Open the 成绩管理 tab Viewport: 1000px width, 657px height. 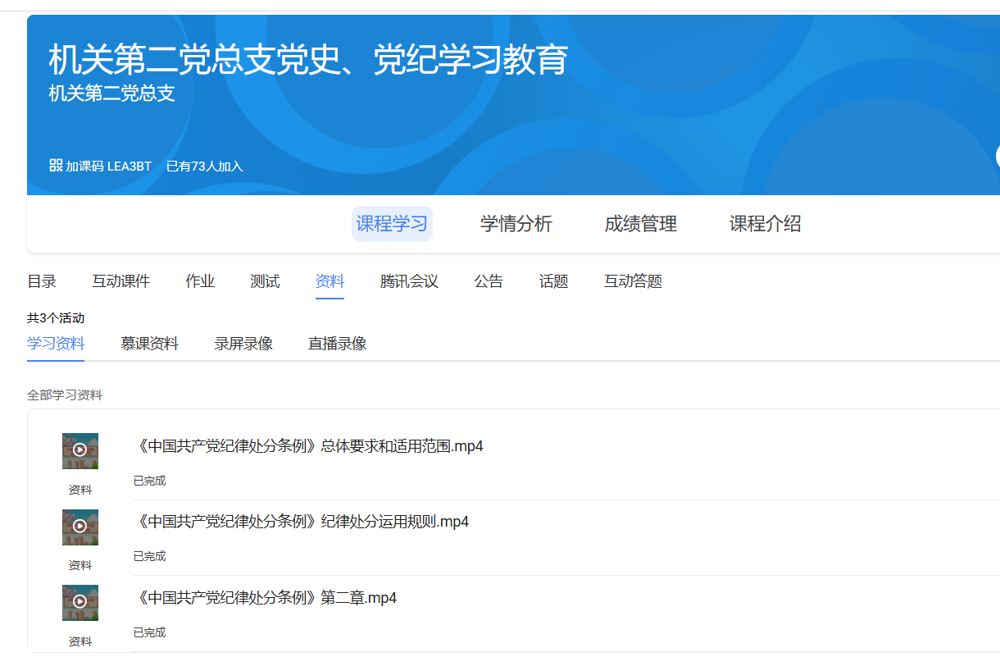(x=640, y=224)
